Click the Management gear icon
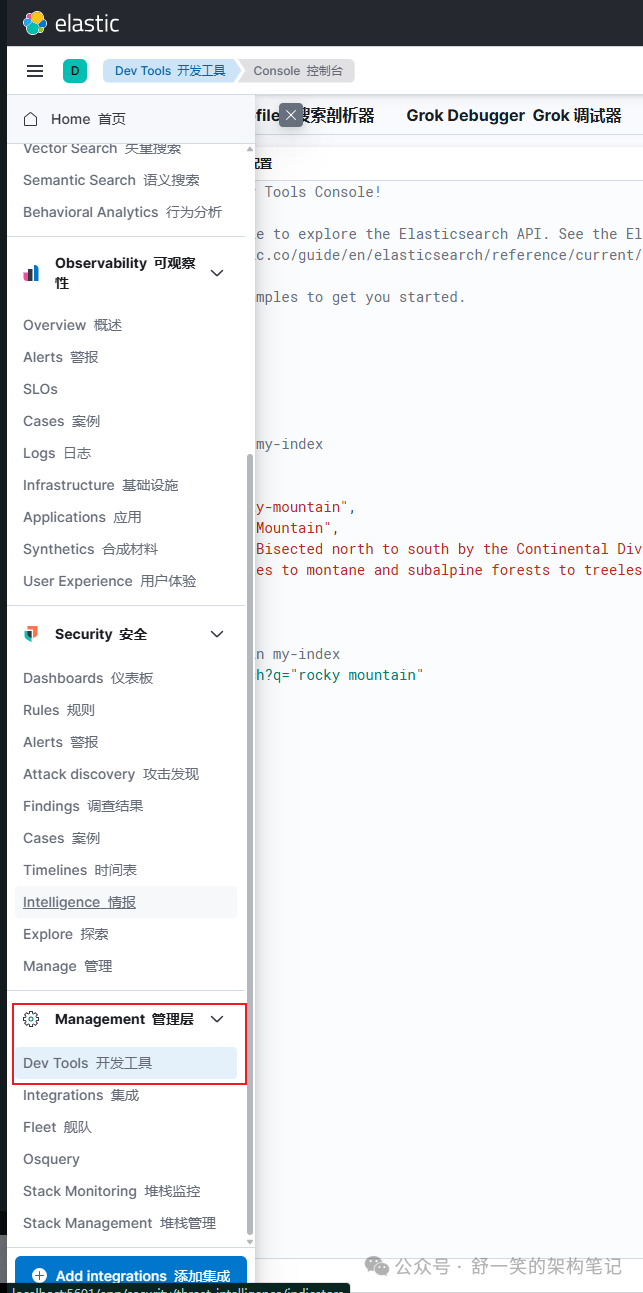643x1293 pixels. click(31, 1019)
